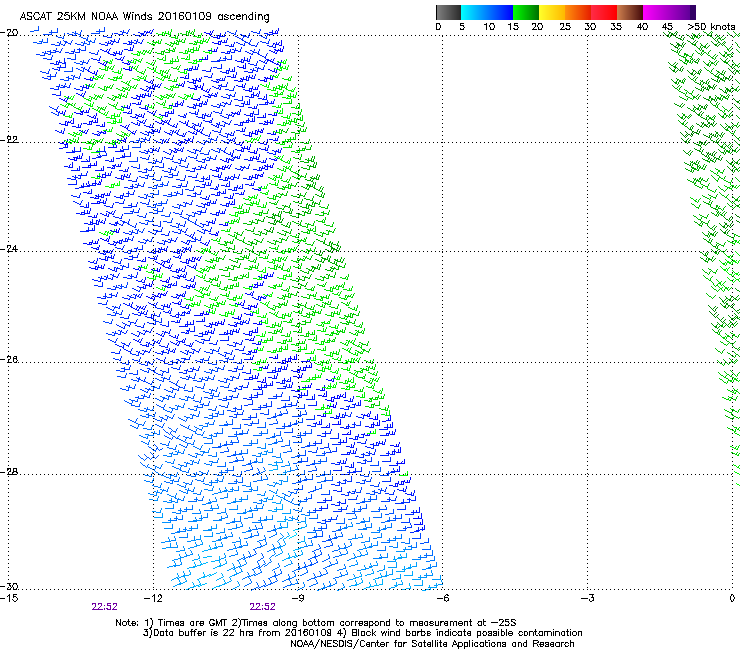Click the cyan 5–10 knots color scale segment
This screenshot has height=650, width=740.
click(474, 12)
